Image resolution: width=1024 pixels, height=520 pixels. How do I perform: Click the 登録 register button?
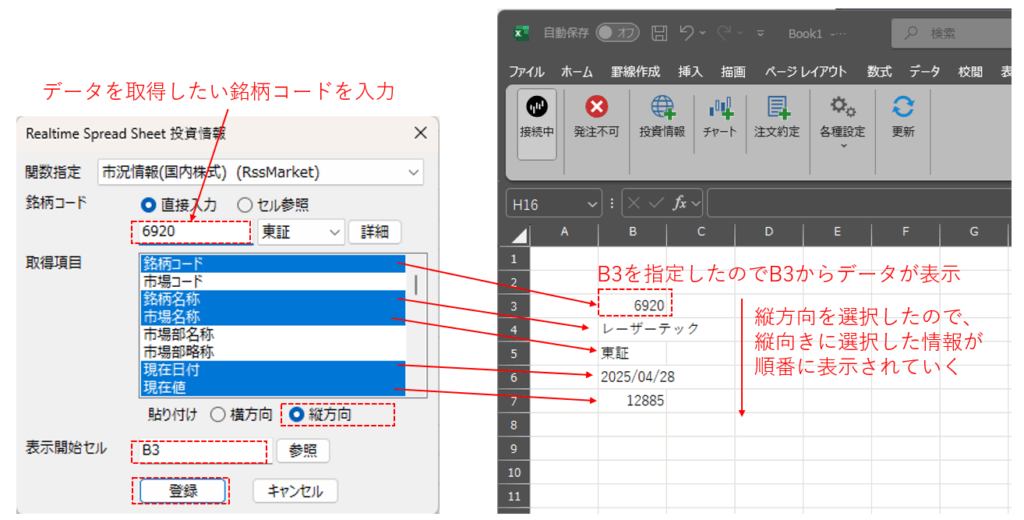click(183, 491)
